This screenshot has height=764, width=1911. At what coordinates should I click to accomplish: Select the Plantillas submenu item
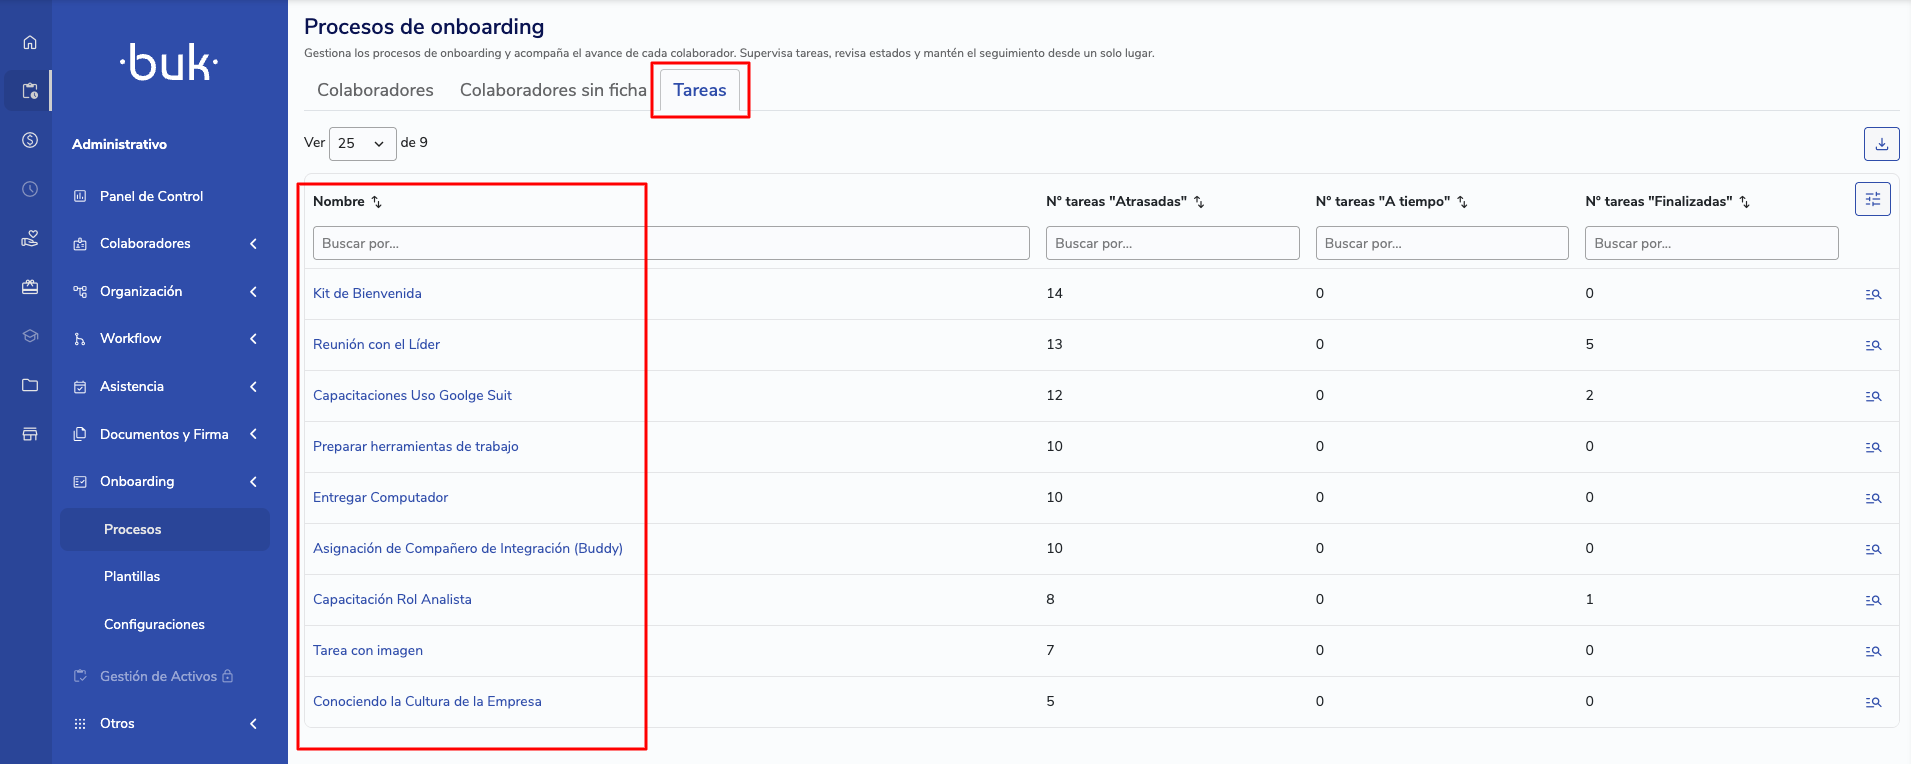click(x=132, y=577)
